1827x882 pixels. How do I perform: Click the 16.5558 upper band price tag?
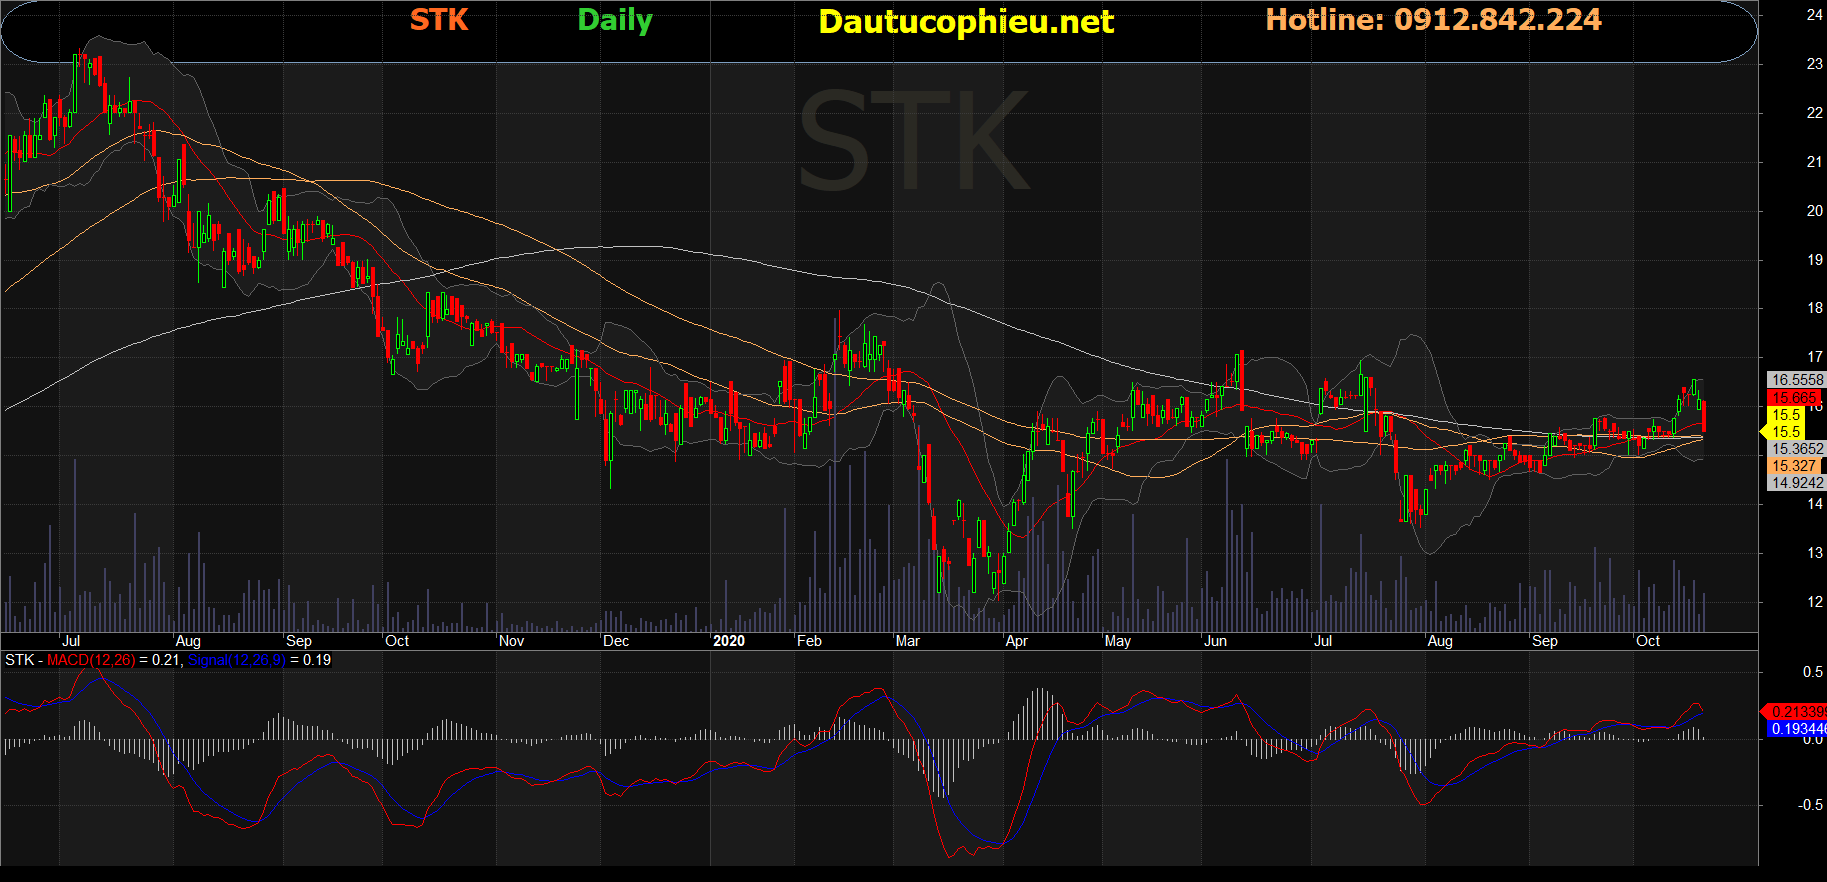[x=1796, y=380]
